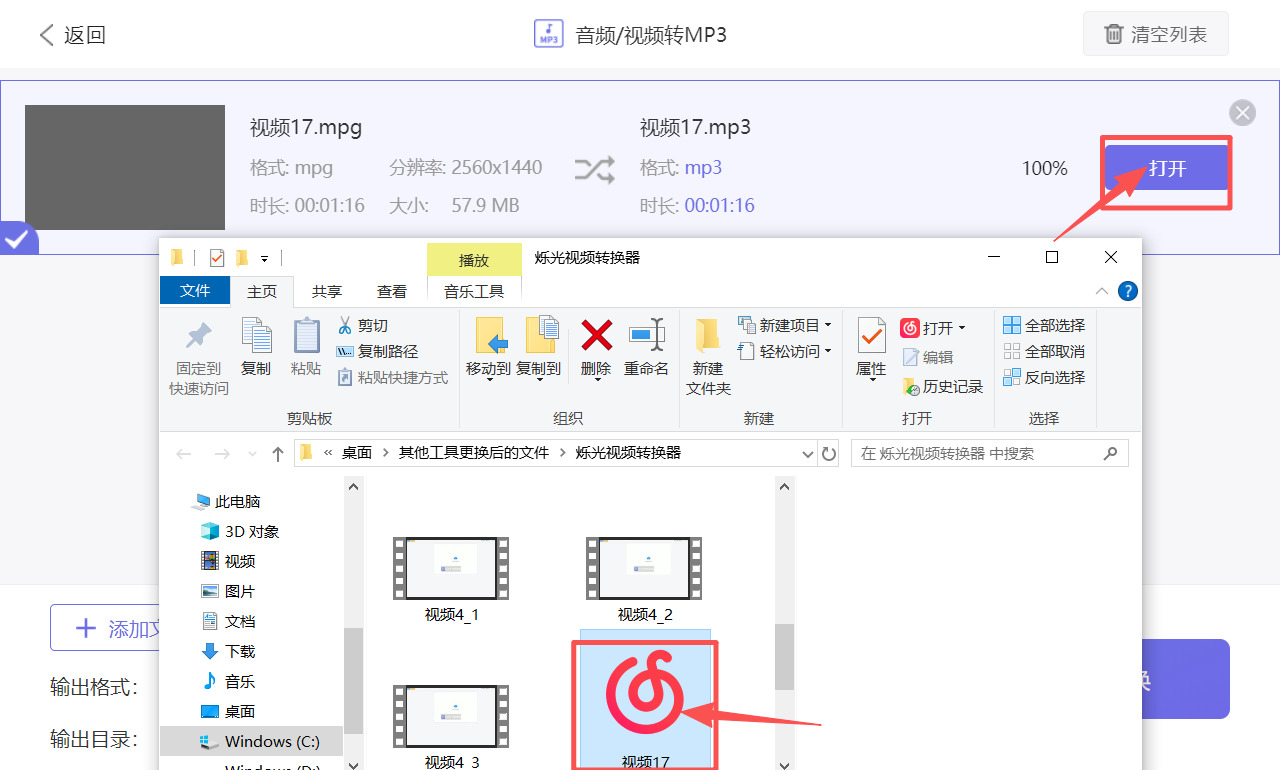This screenshot has width=1280, height=770.
Task: Toggle the checkbox icon in the quick access toolbar
Action: [x=215, y=257]
